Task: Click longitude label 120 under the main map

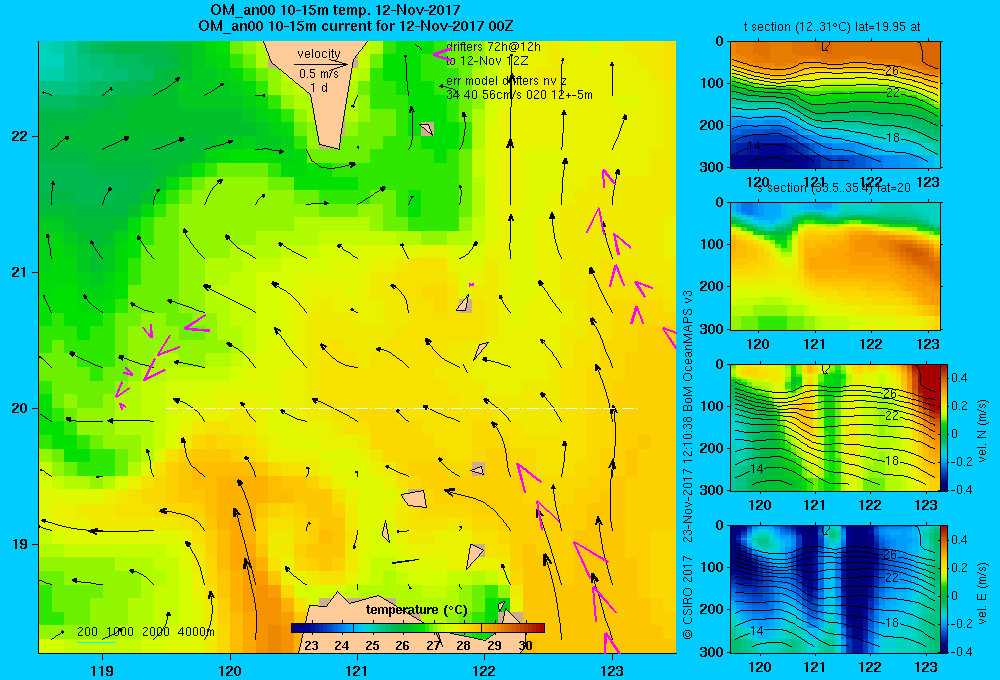Action: [230, 670]
